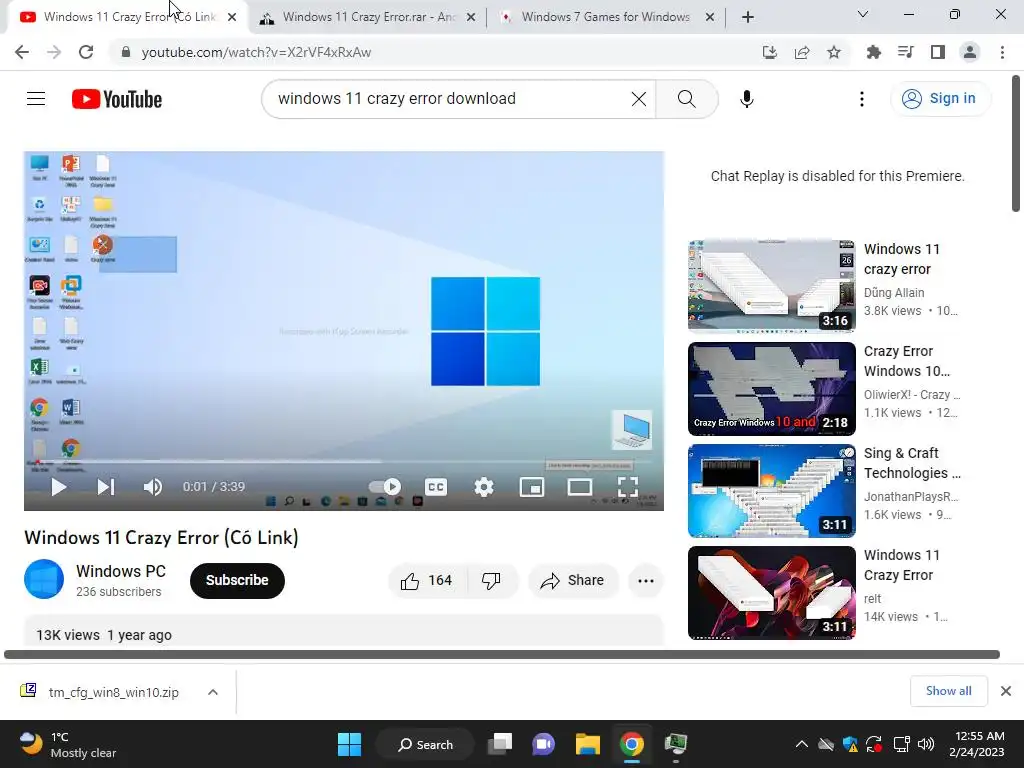Show hidden system tray icons
The height and width of the screenshot is (768, 1024).
coord(801,744)
